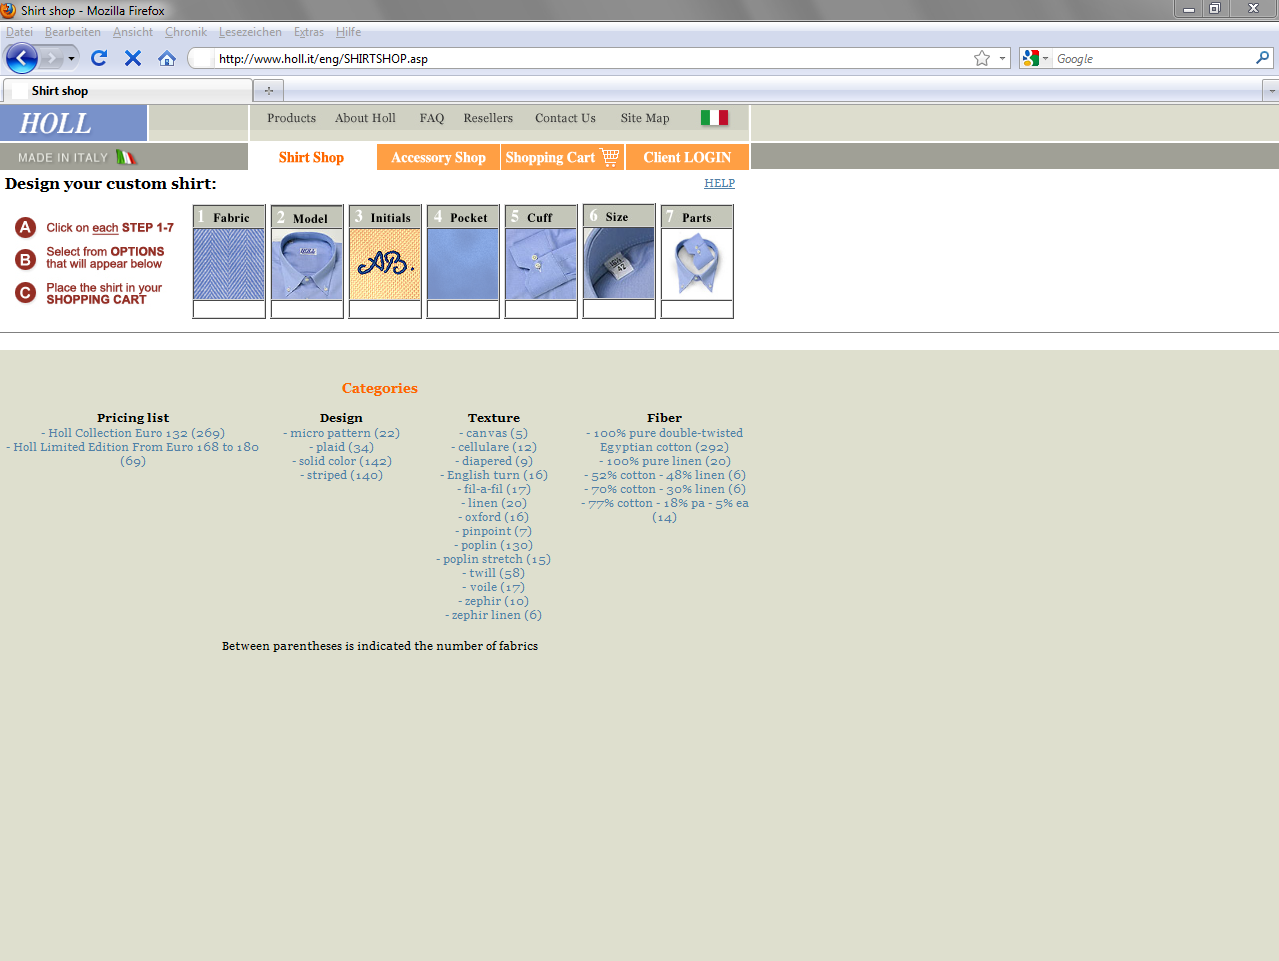The height and width of the screenshot is (961, 1279).
Task: Select 100% pure double-twisted Egyptian cotton fiber
Action: point(664,440)
